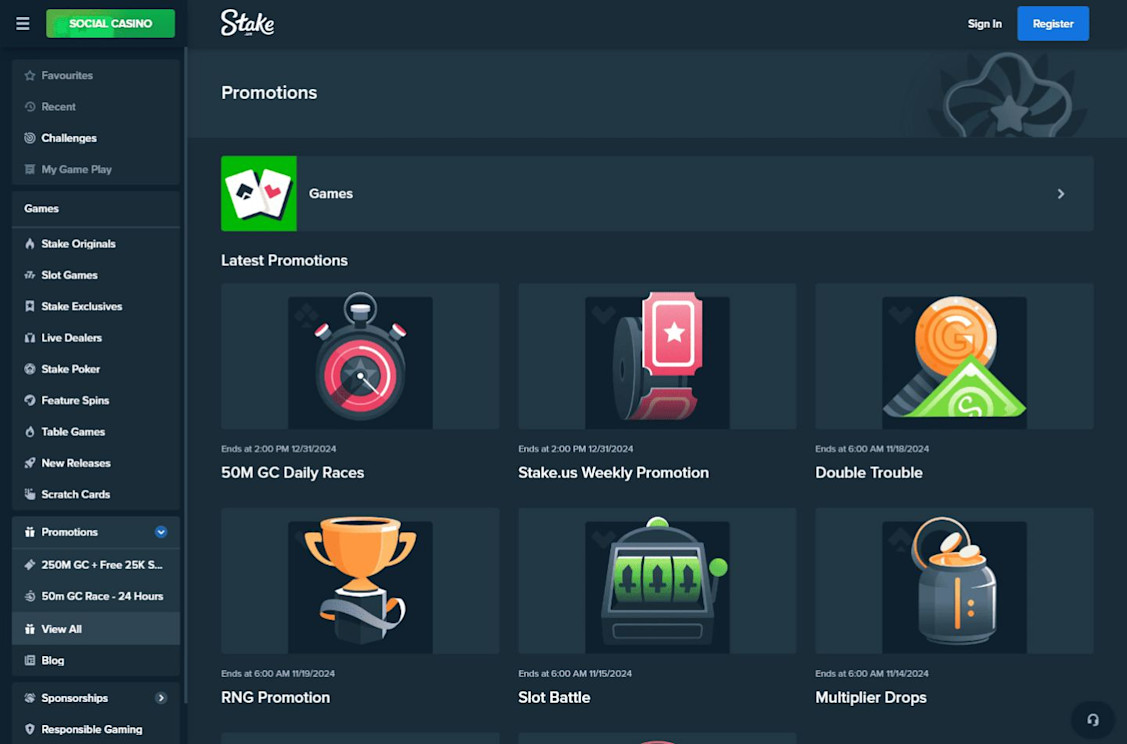Open the hamburger menu icon
The height and width of the screenshot is (744, 1127).
tap(23, 24)
